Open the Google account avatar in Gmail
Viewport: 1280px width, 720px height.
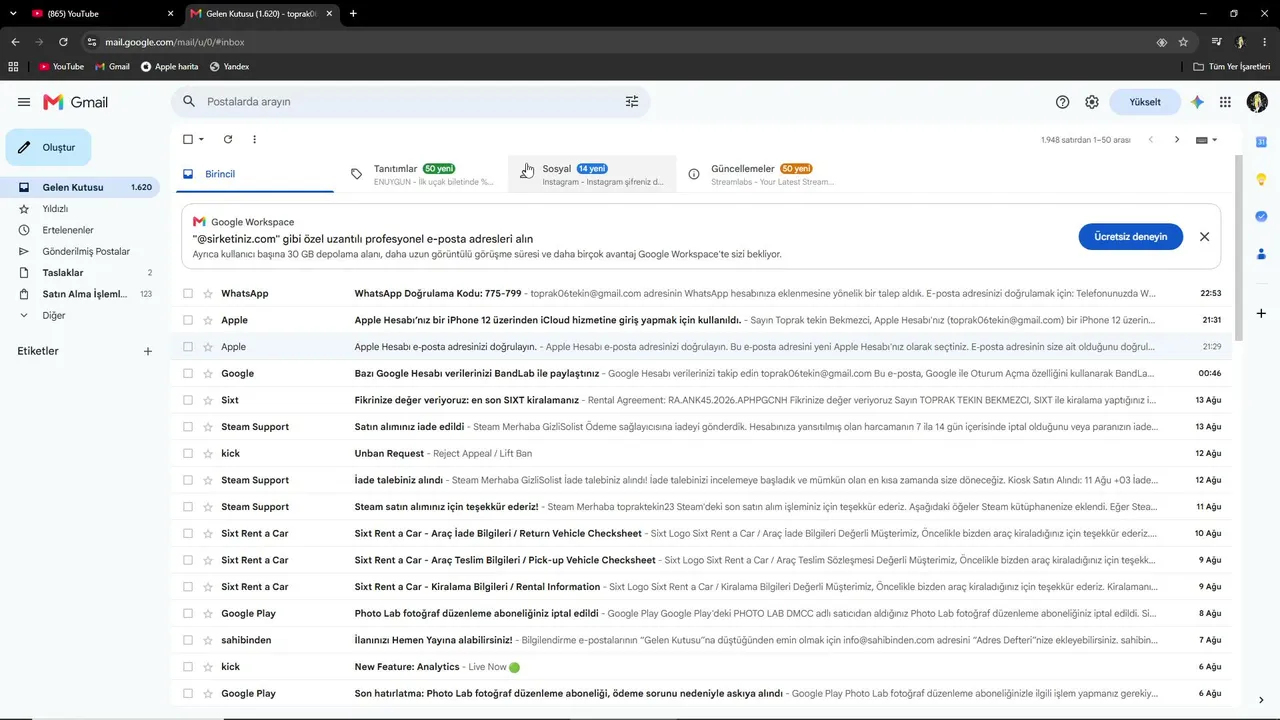[x=1257, y=102]
